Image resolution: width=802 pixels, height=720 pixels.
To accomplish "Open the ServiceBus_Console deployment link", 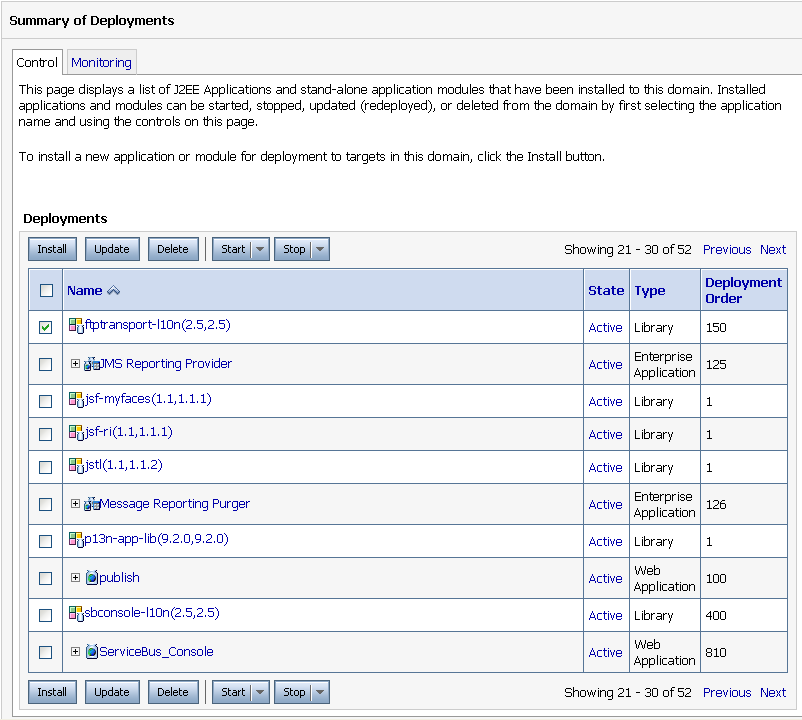I will [156, 651].
